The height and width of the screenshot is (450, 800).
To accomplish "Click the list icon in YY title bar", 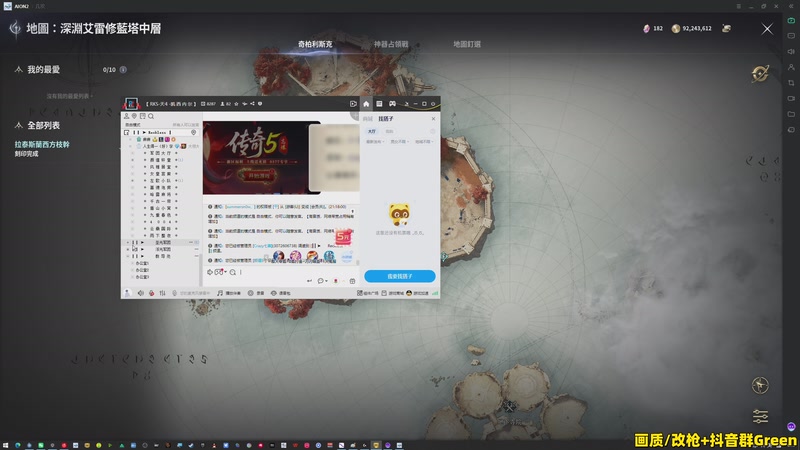I will 379,104.
